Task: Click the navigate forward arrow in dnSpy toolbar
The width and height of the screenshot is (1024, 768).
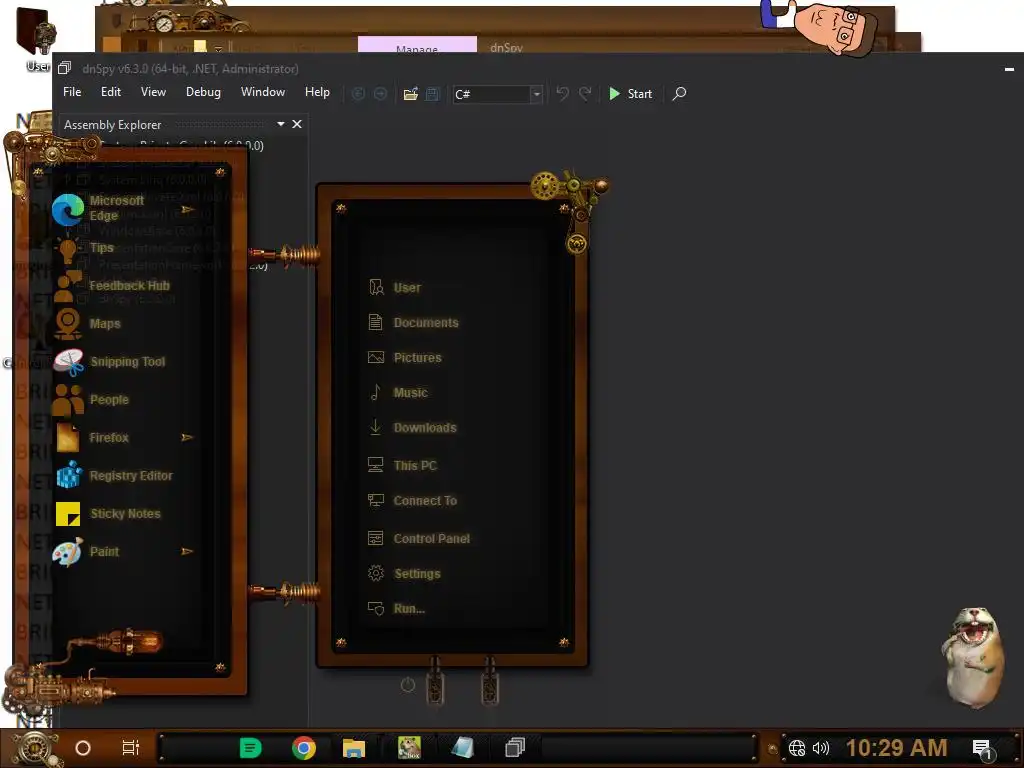Action: click(380, 94)
